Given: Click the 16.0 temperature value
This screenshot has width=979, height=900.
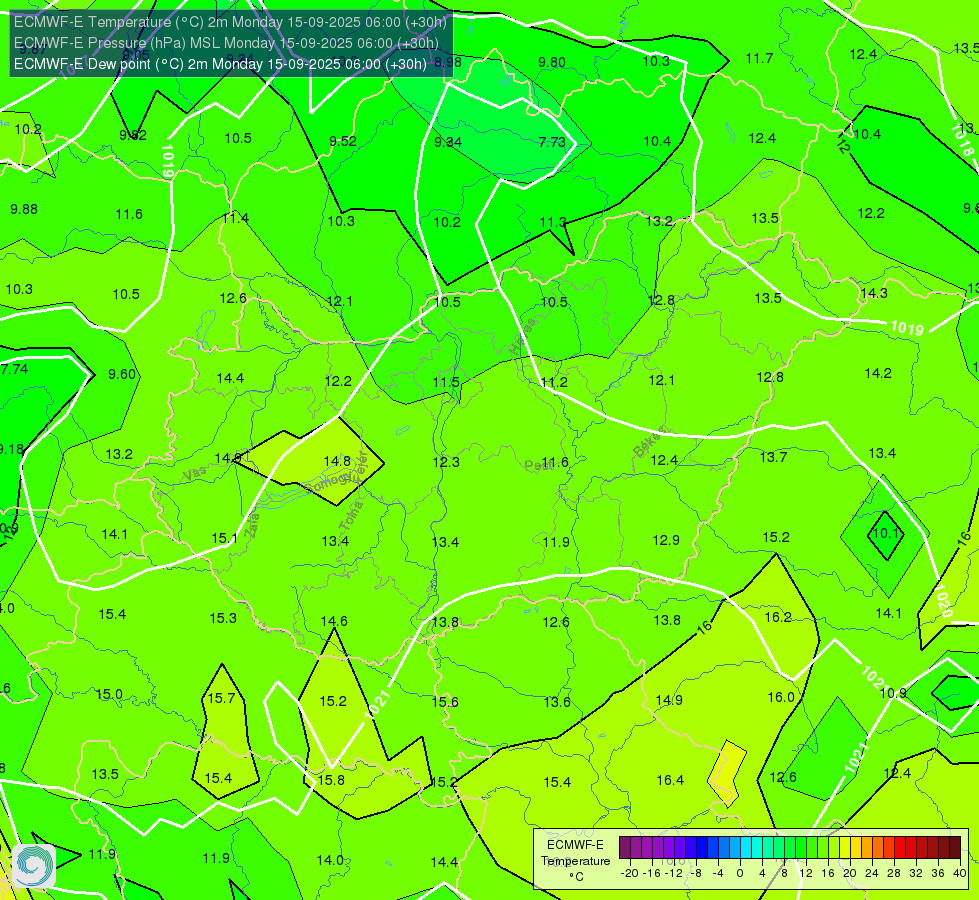Looking at the screenshot, I should coord(780,697).
